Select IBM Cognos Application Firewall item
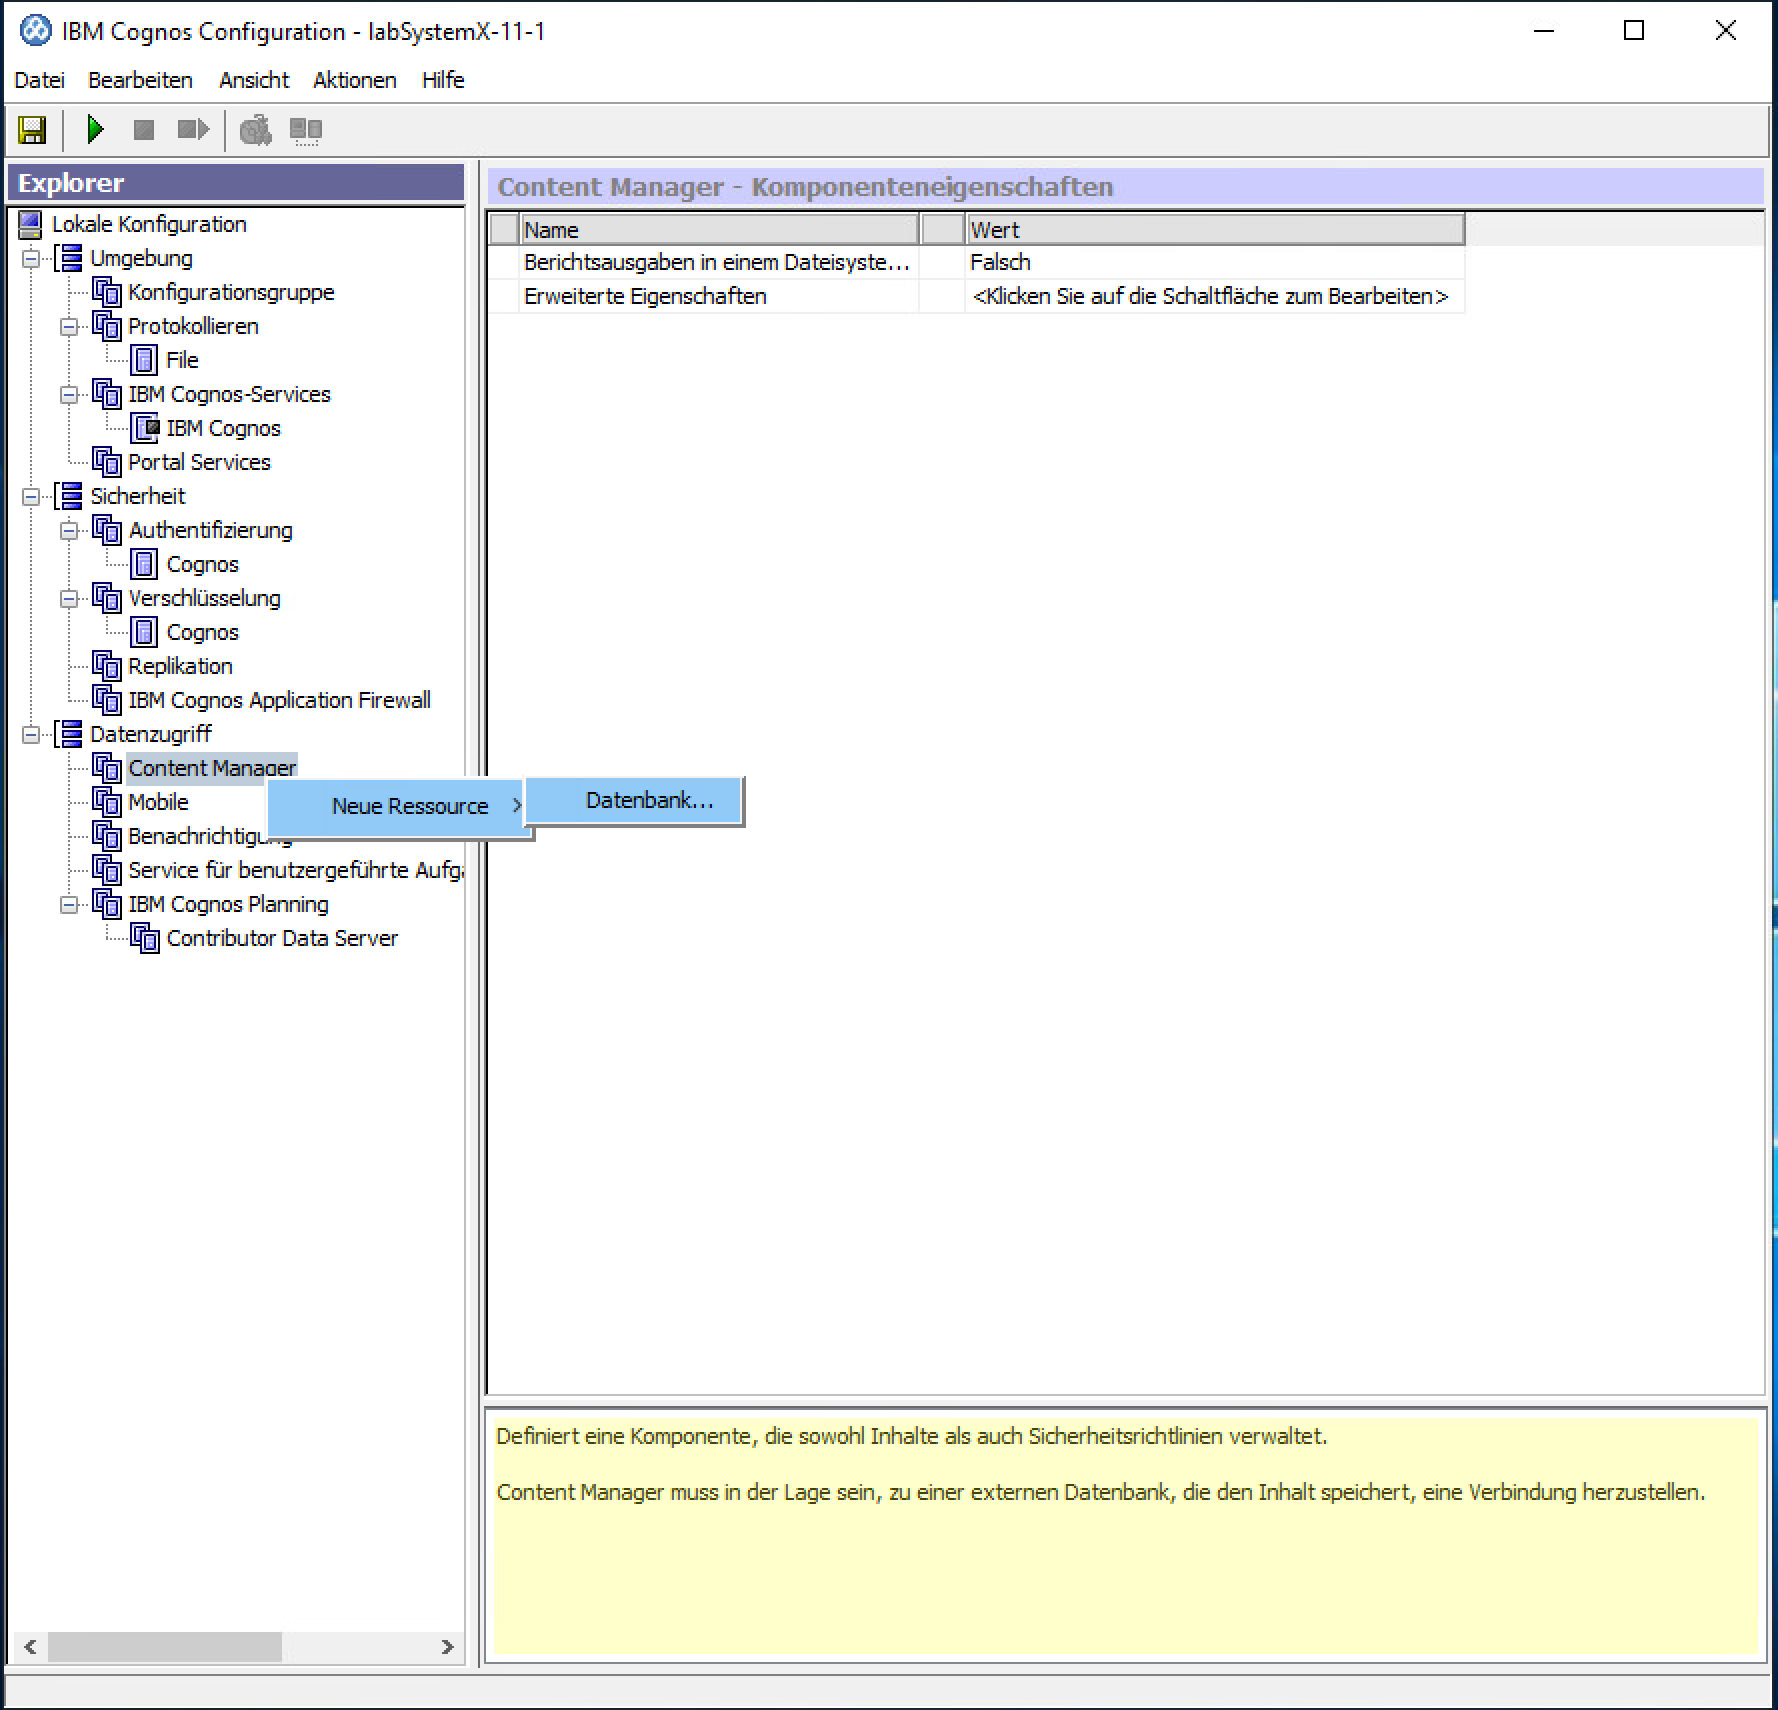Viewport: 1778px width, 1710px height. click(279, 700)
